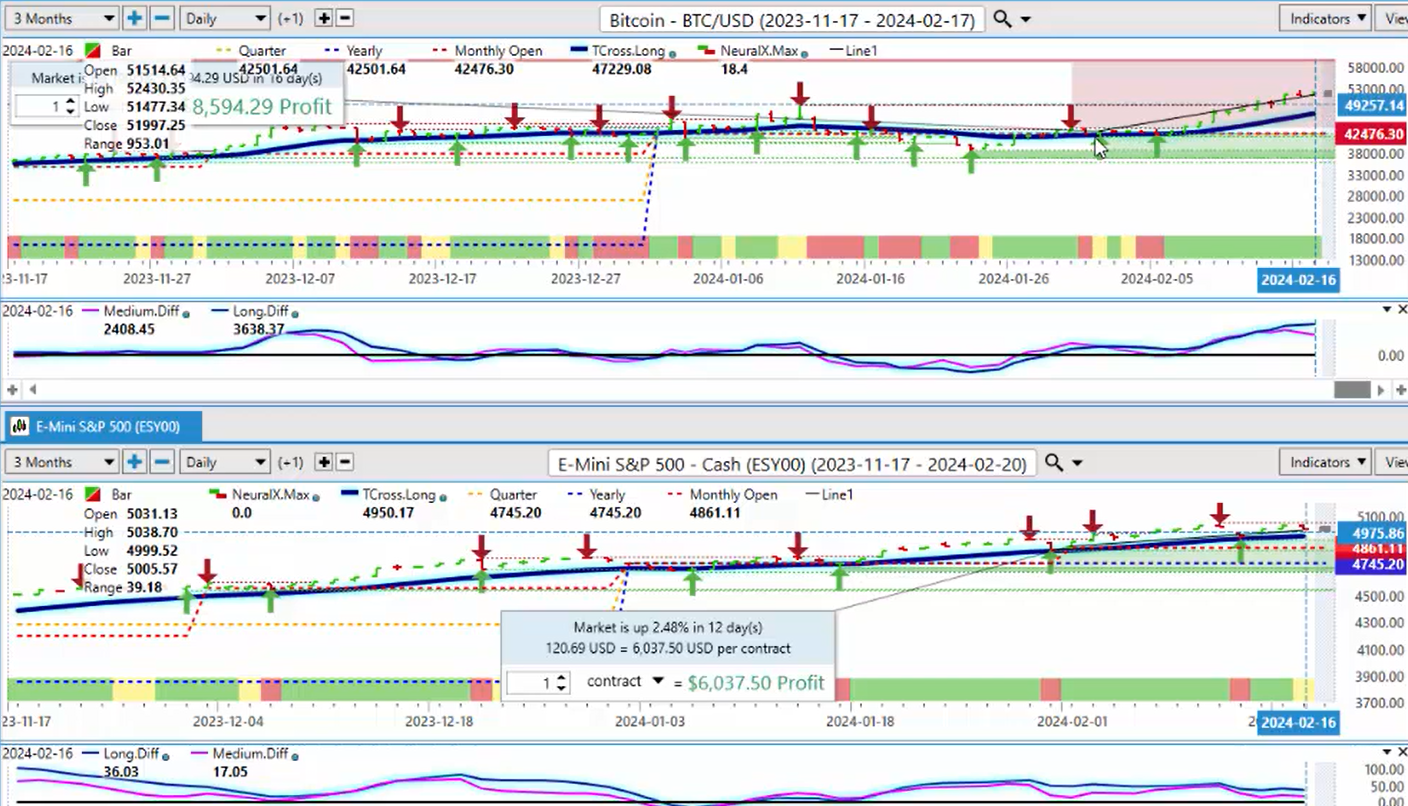This screenshot has height=806, width=1408.
Task: Click black plus forecast button in E-Mini toolbar
Action: coord(323,462)
